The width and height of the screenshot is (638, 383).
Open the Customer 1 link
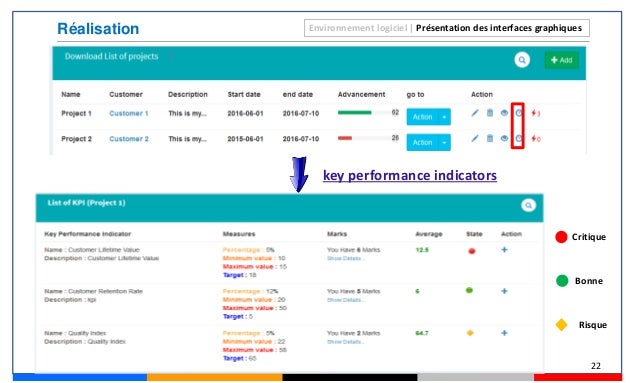[129, 113]
